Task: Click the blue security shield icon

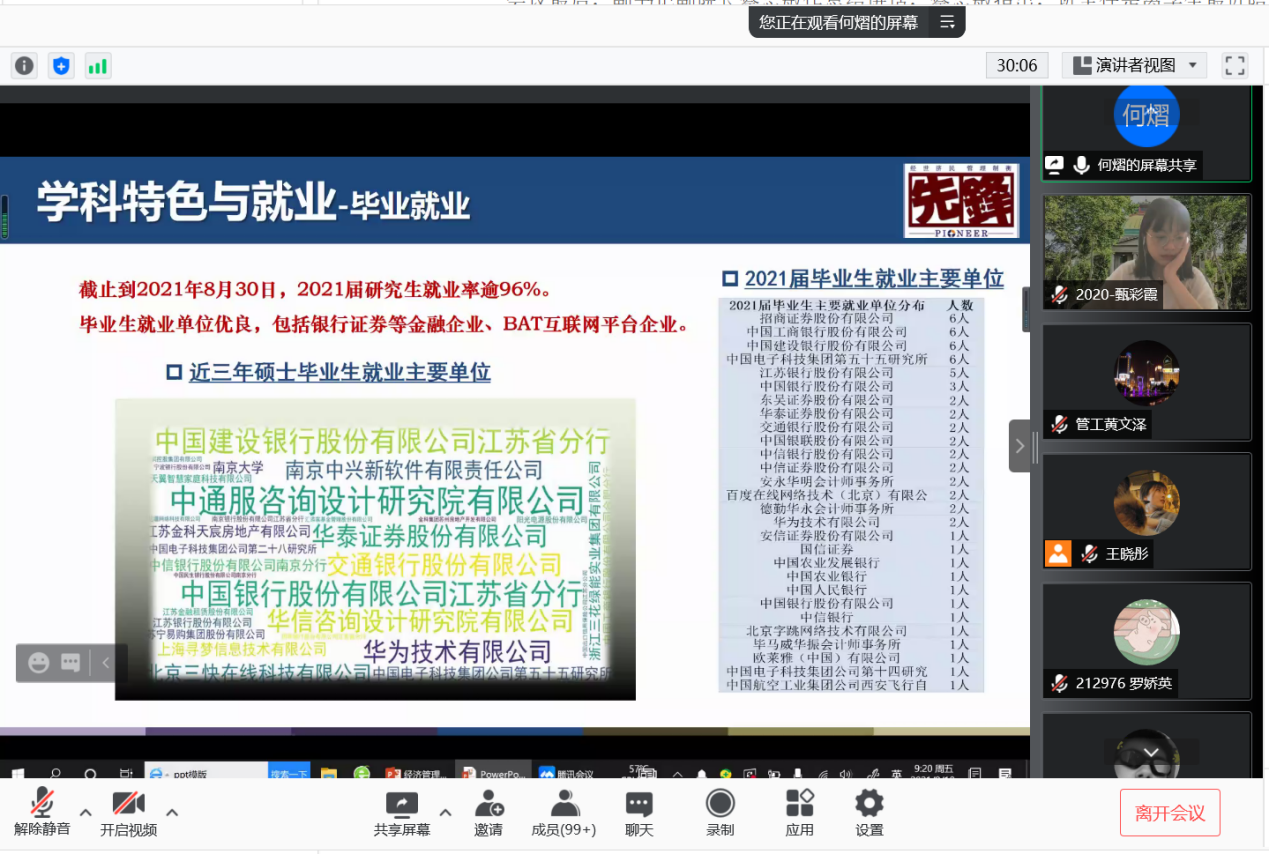Action: click(61, 66)
